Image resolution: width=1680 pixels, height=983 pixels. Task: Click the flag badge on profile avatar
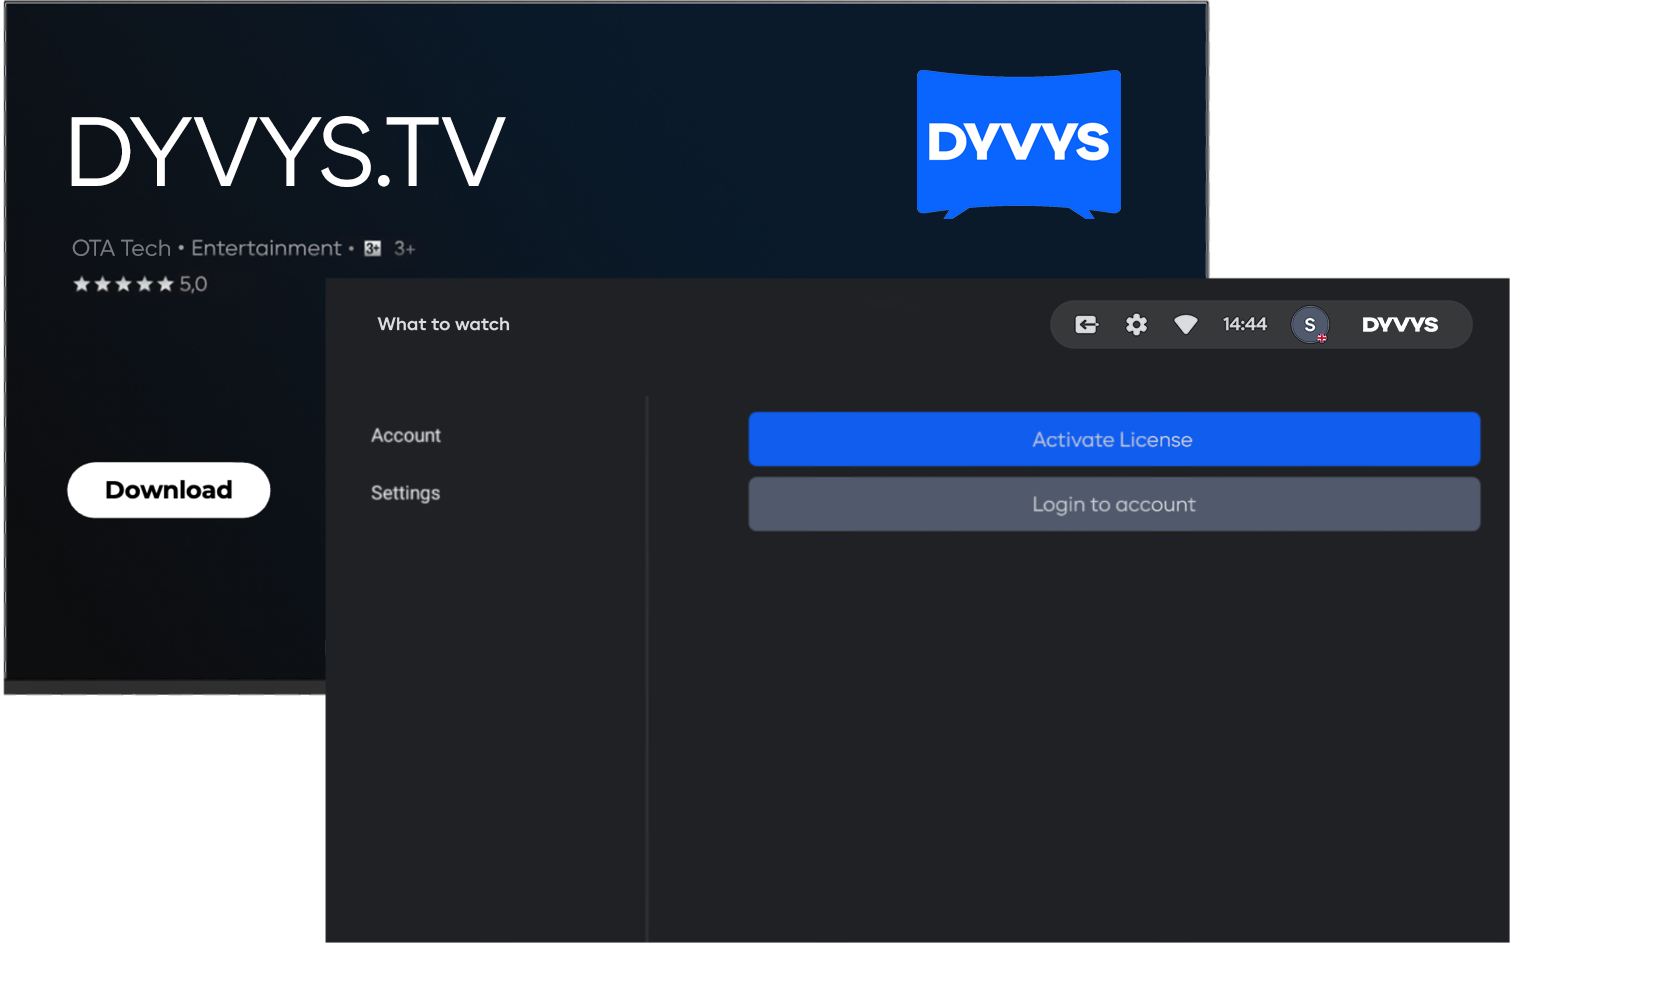(x=1322, y=338)
